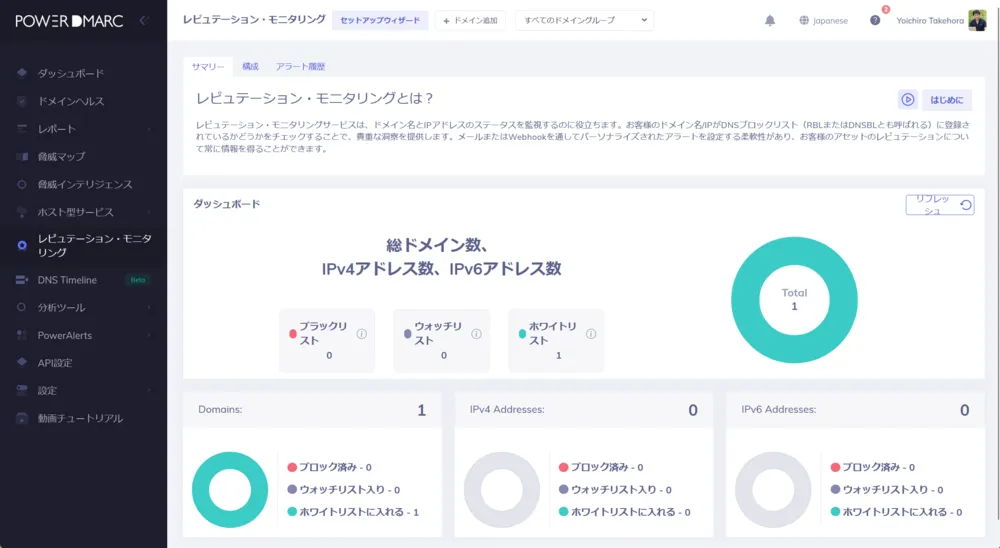The width and height of the screenshot is (1000, 548).
Task: Toggle ブロック済み legend in Domains chart
Action: tap(329, 467)
